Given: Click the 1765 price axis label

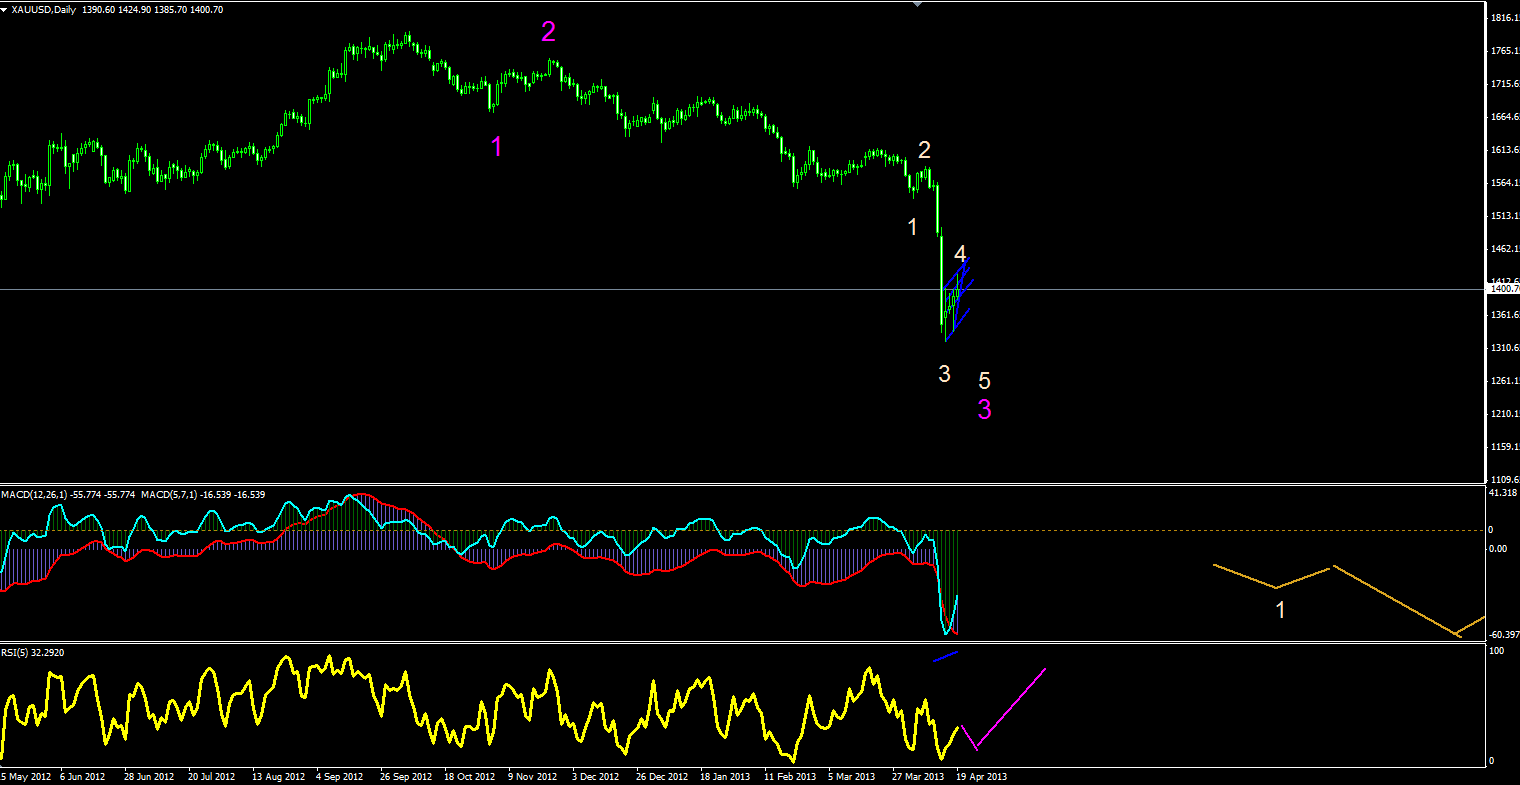Looking at the screenshot, I should (1503, 51).
